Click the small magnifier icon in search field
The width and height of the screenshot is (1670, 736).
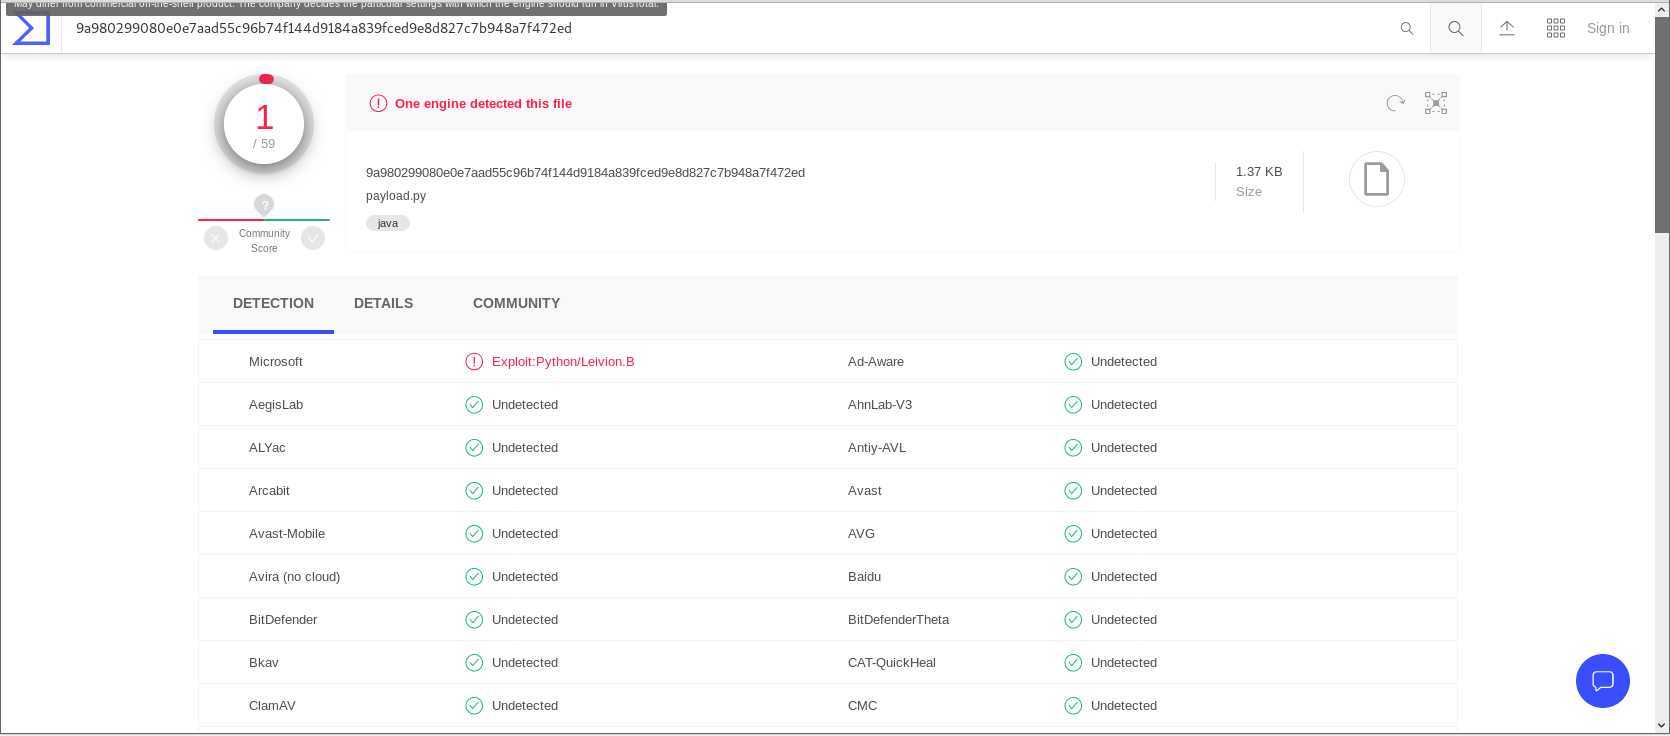click(x=1407, y=29)
